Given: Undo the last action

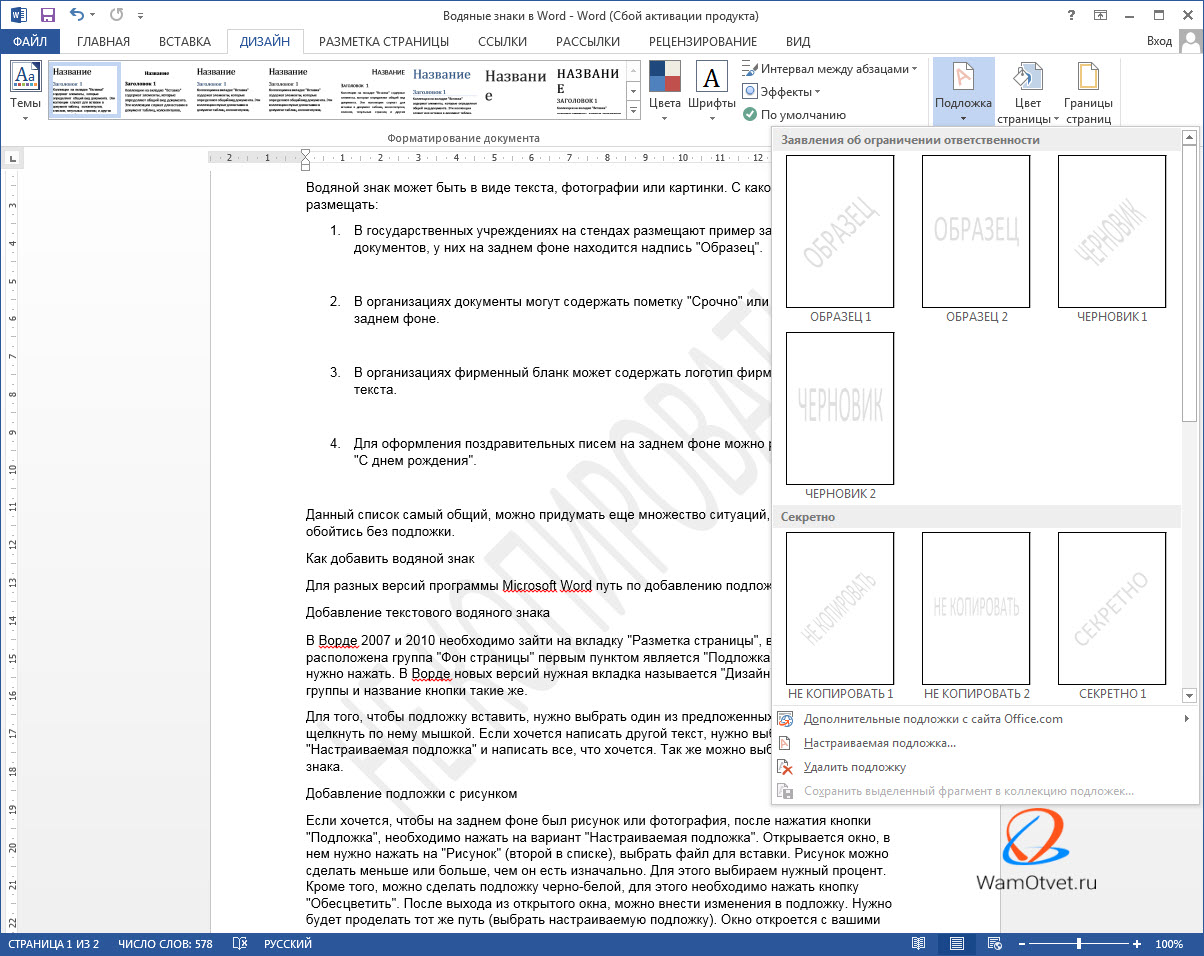Looking at the screenshot, I should 77,16.
